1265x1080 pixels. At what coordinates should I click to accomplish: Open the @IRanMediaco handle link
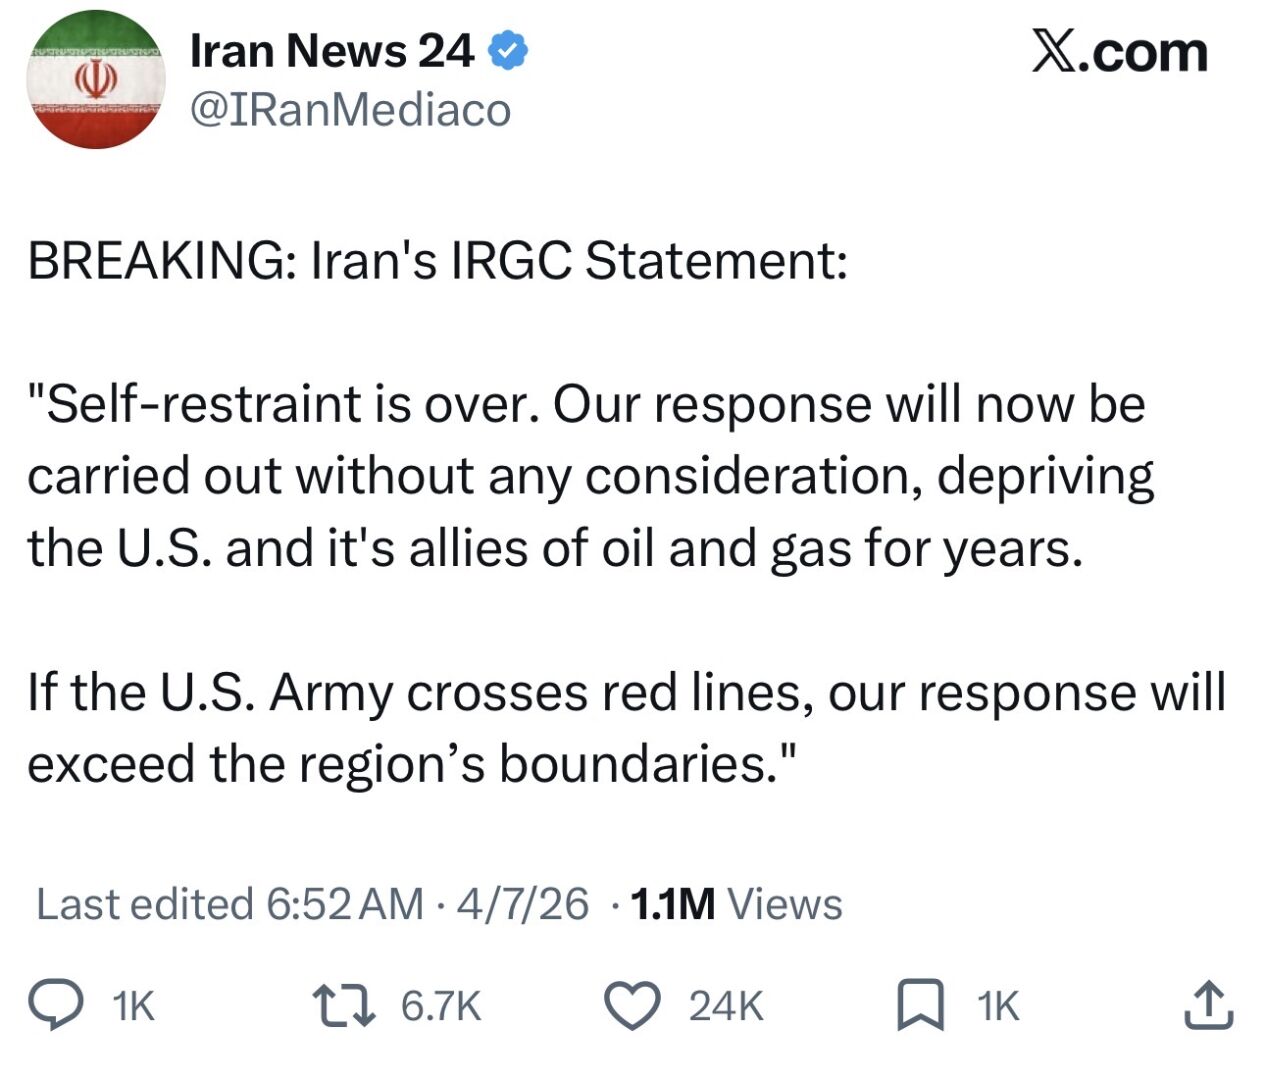[350, 110]
